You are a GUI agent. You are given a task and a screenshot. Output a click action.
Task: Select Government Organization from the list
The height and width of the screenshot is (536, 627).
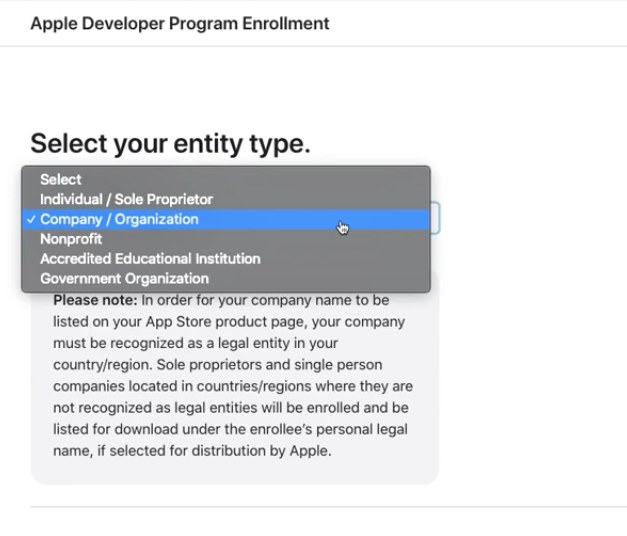[124, 279]
